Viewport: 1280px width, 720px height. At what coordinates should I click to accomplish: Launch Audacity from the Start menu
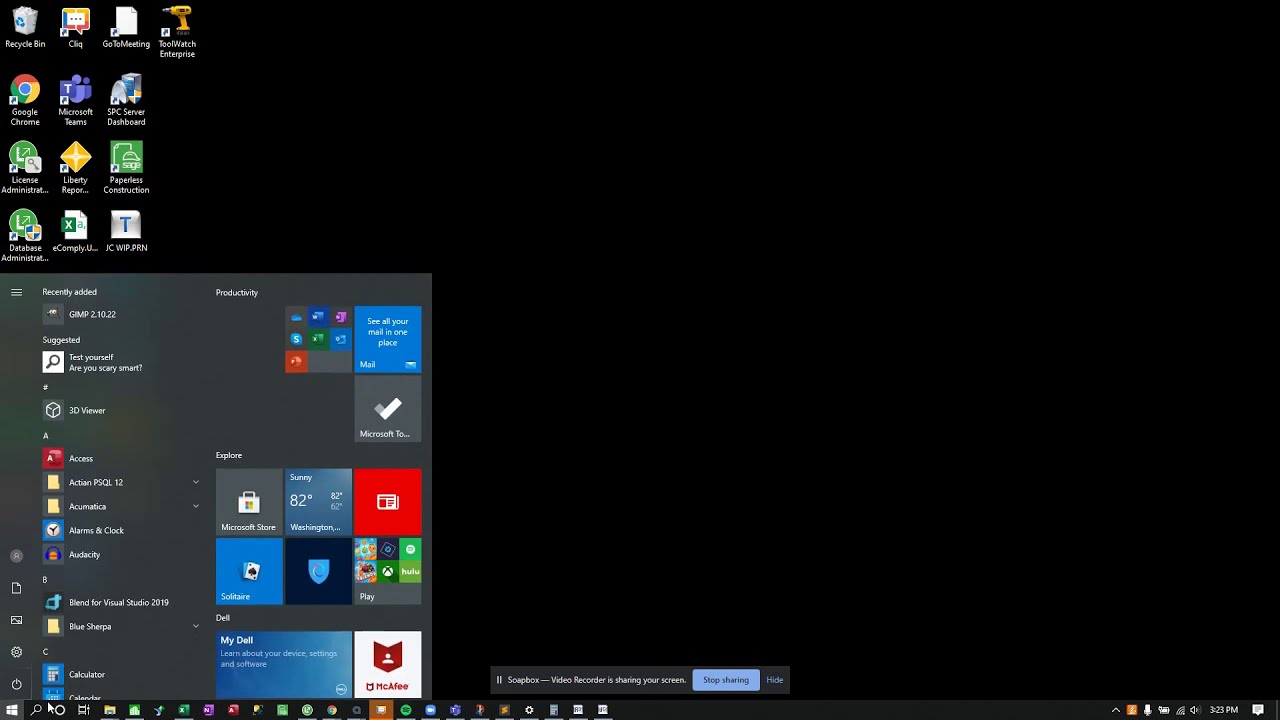tap(121, 554)
